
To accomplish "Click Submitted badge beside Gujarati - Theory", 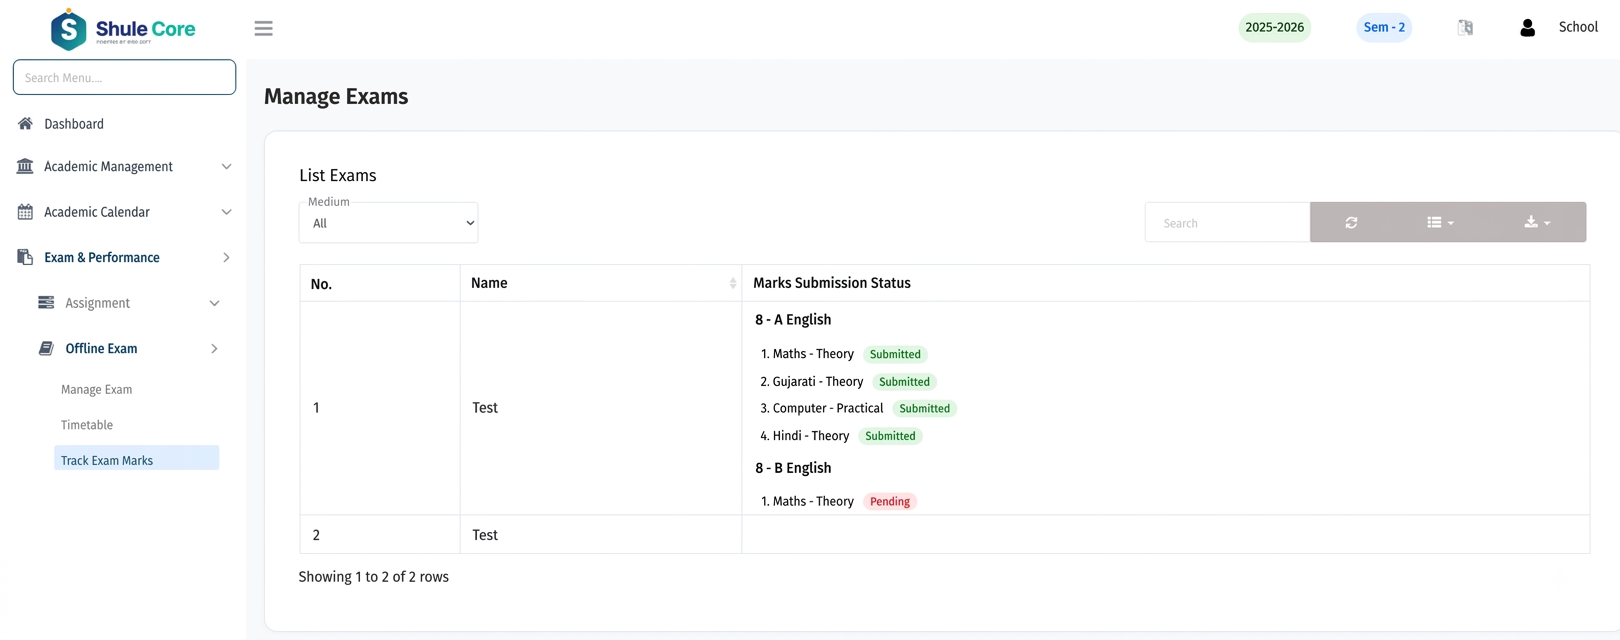I will coord(904,382).
